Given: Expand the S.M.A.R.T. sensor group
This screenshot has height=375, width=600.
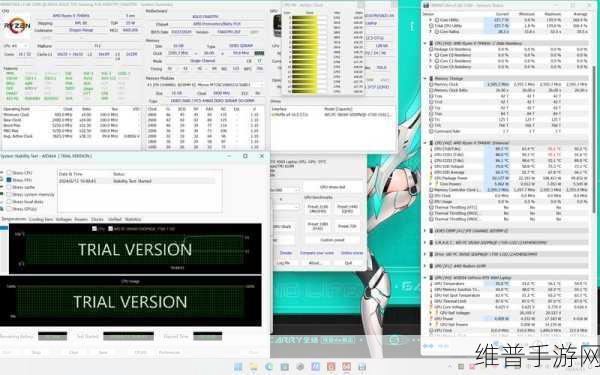Looking at the screenshot, I should point(425,243).
